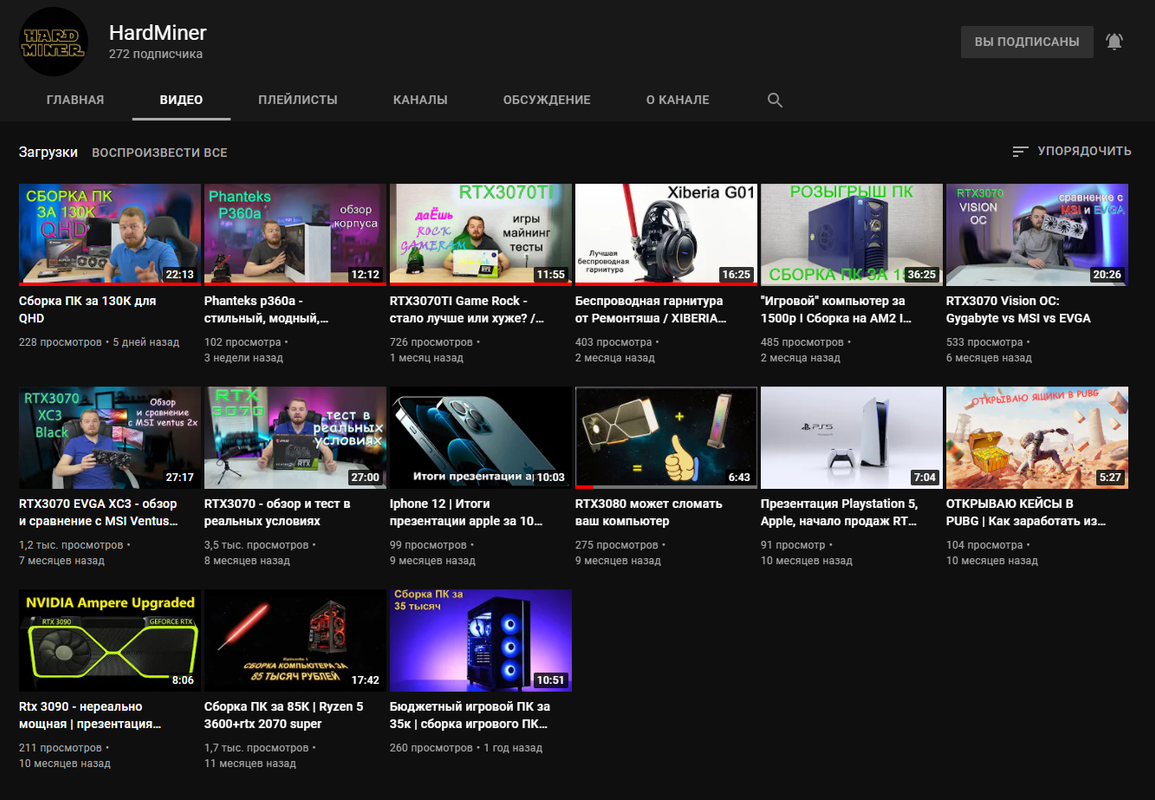This screenshot has width=1155, height=800.
Task: Open the ОБСУЖДЕНИЕ tab
Action: [547, 100]
